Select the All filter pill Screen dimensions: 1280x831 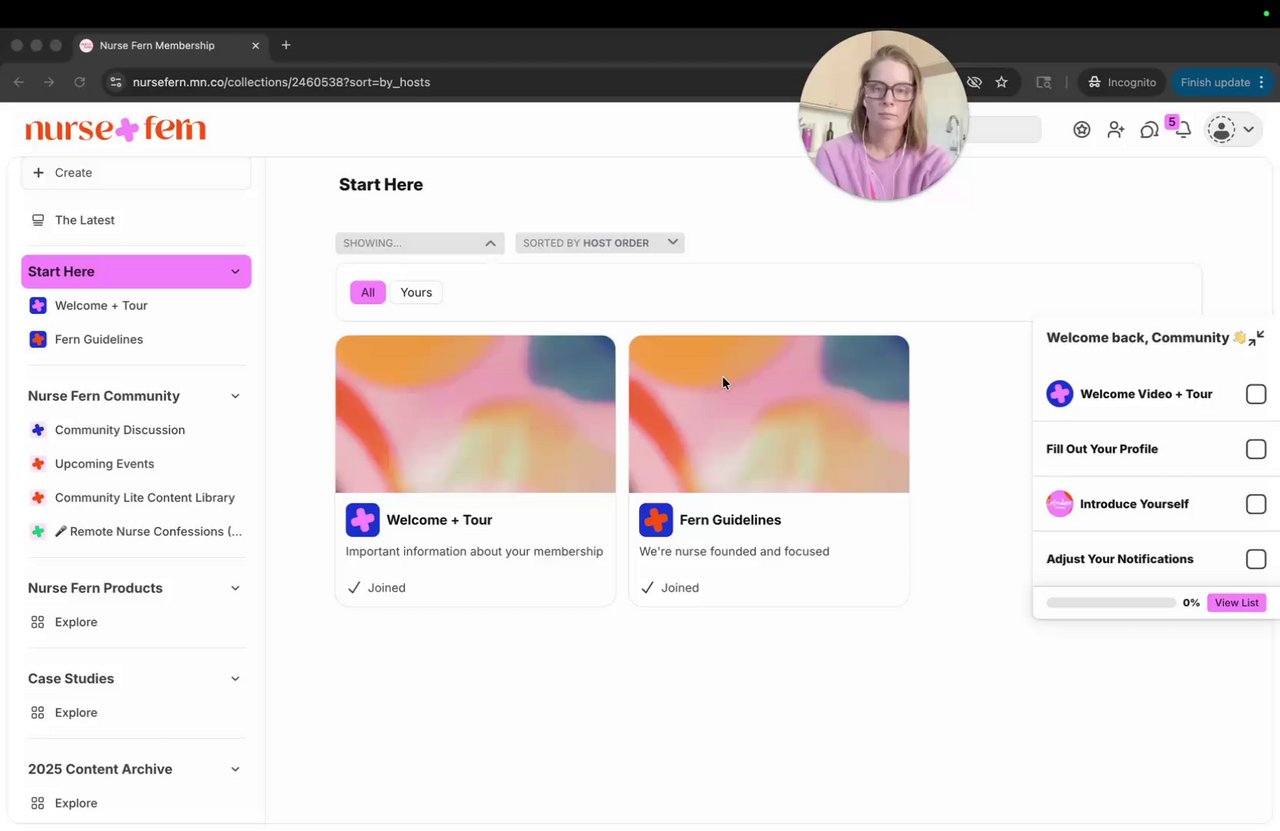[368, 292]
